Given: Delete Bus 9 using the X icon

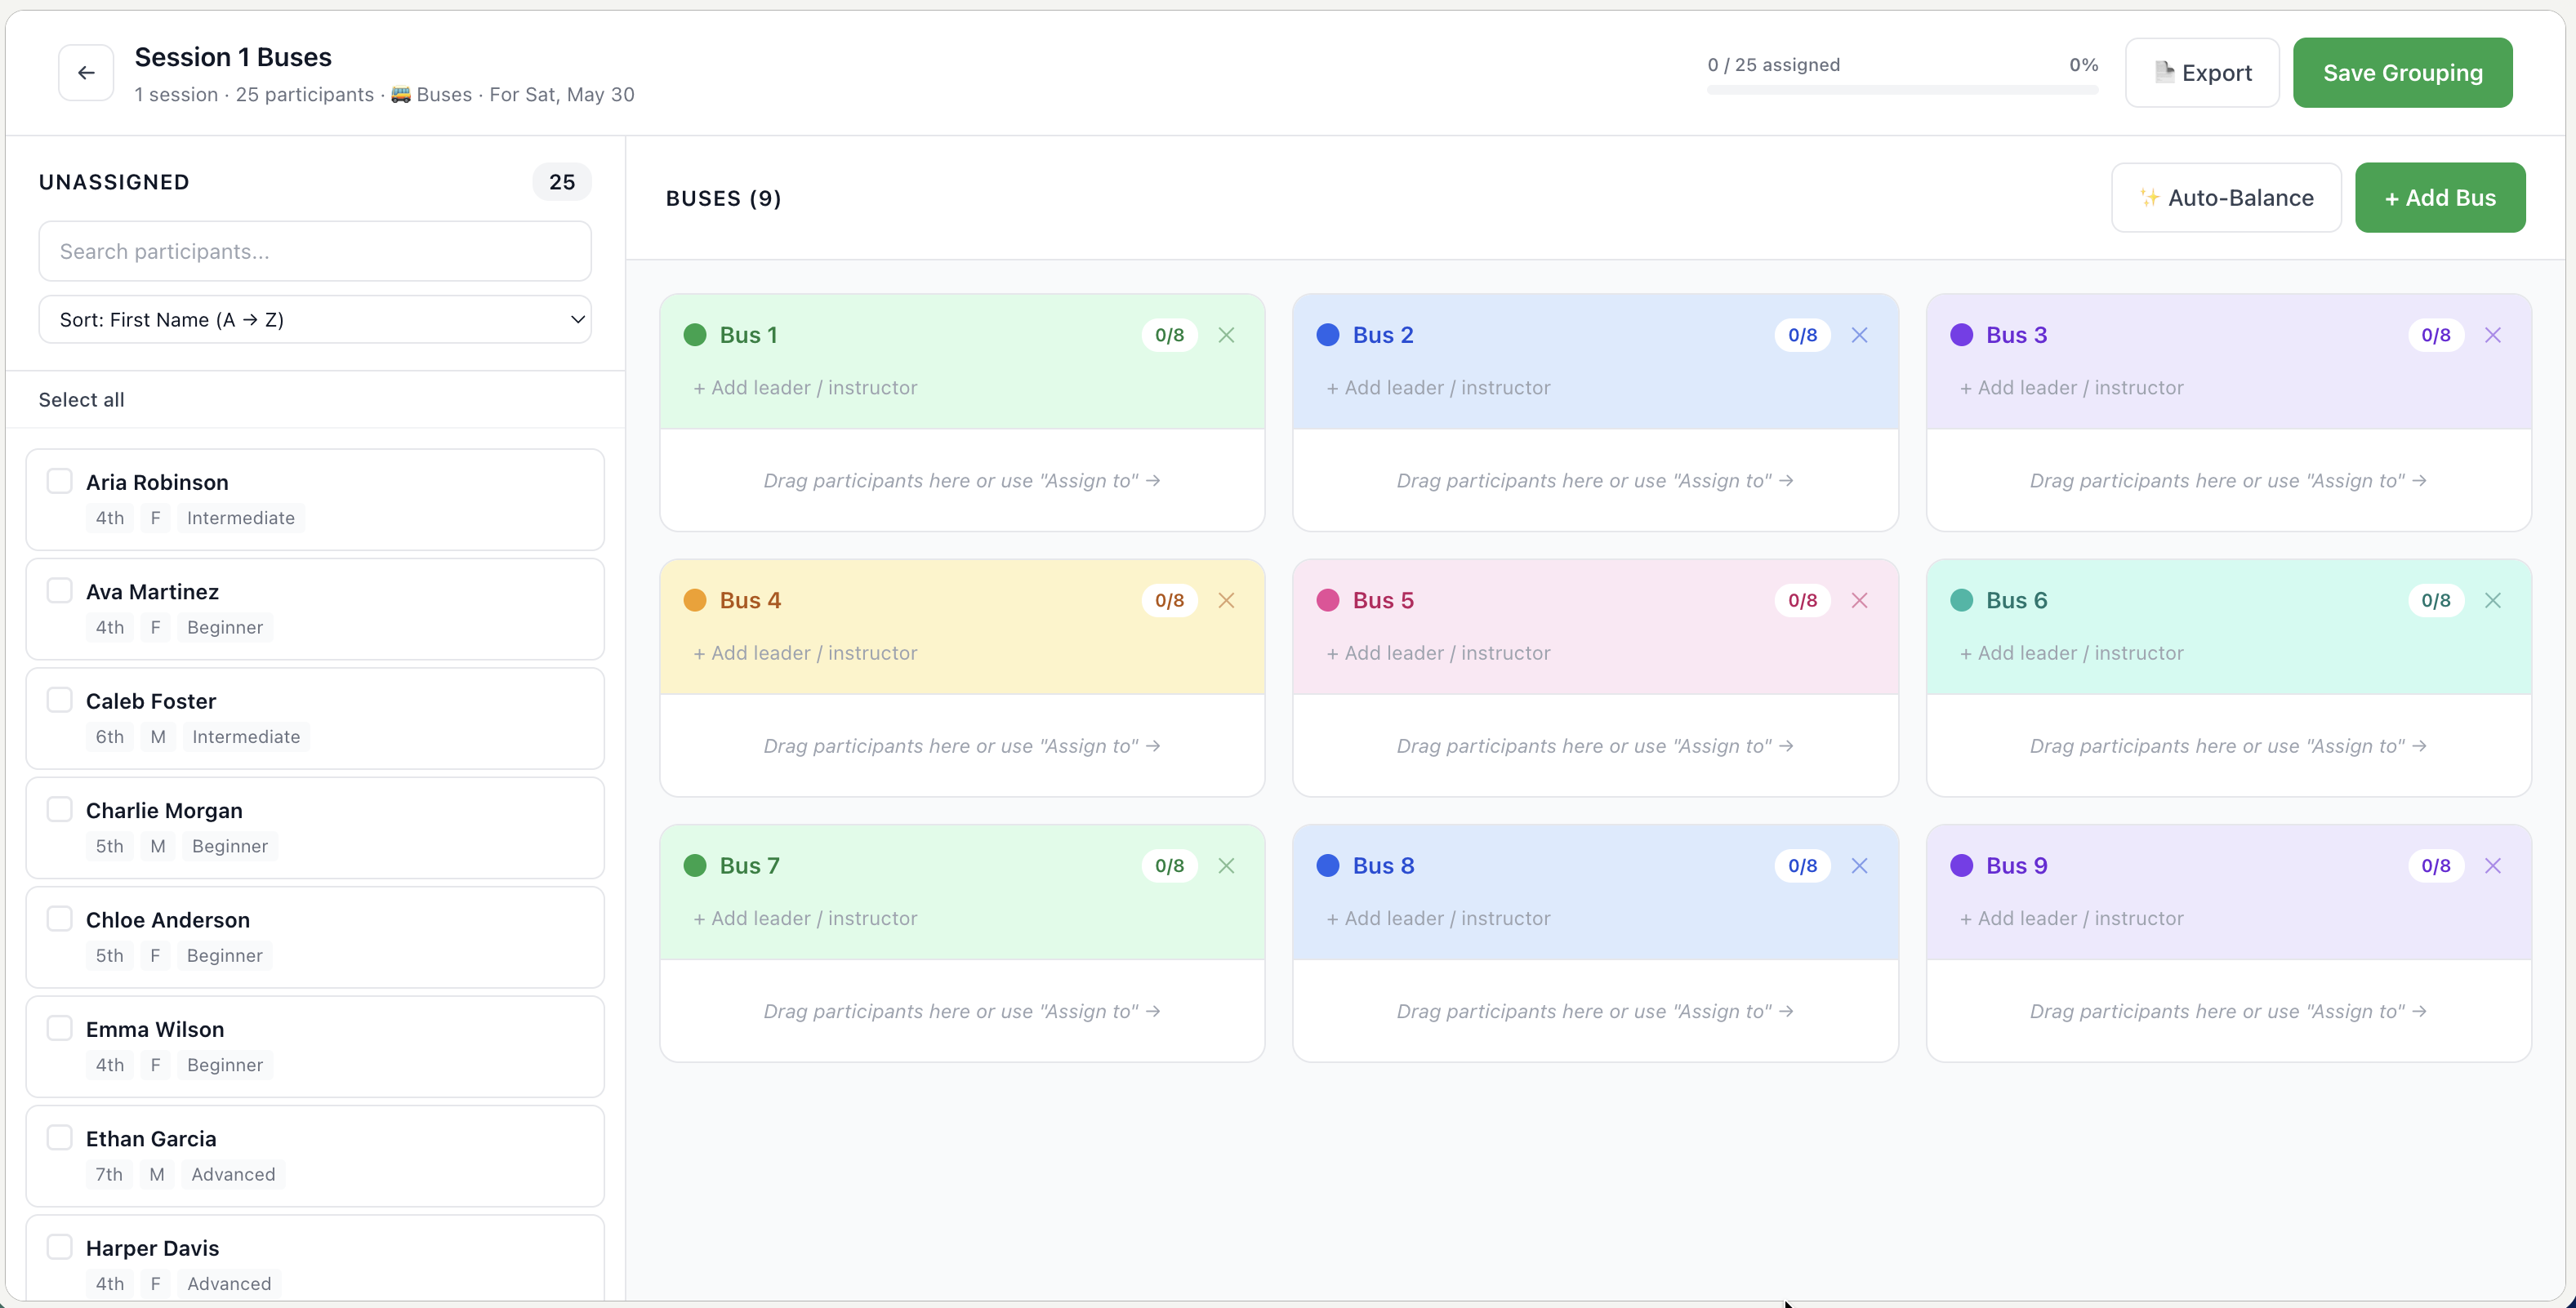Looking at the screenshot, I should [2492, 865].
